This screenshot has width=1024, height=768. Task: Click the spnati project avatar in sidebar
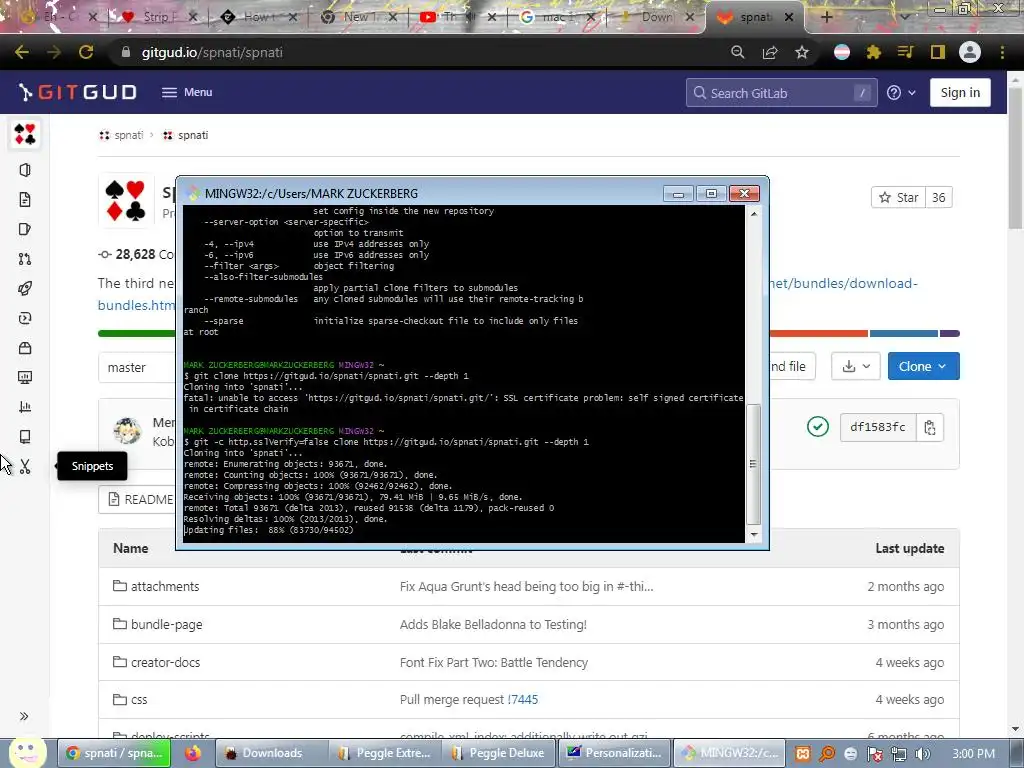tap(25, 134)
